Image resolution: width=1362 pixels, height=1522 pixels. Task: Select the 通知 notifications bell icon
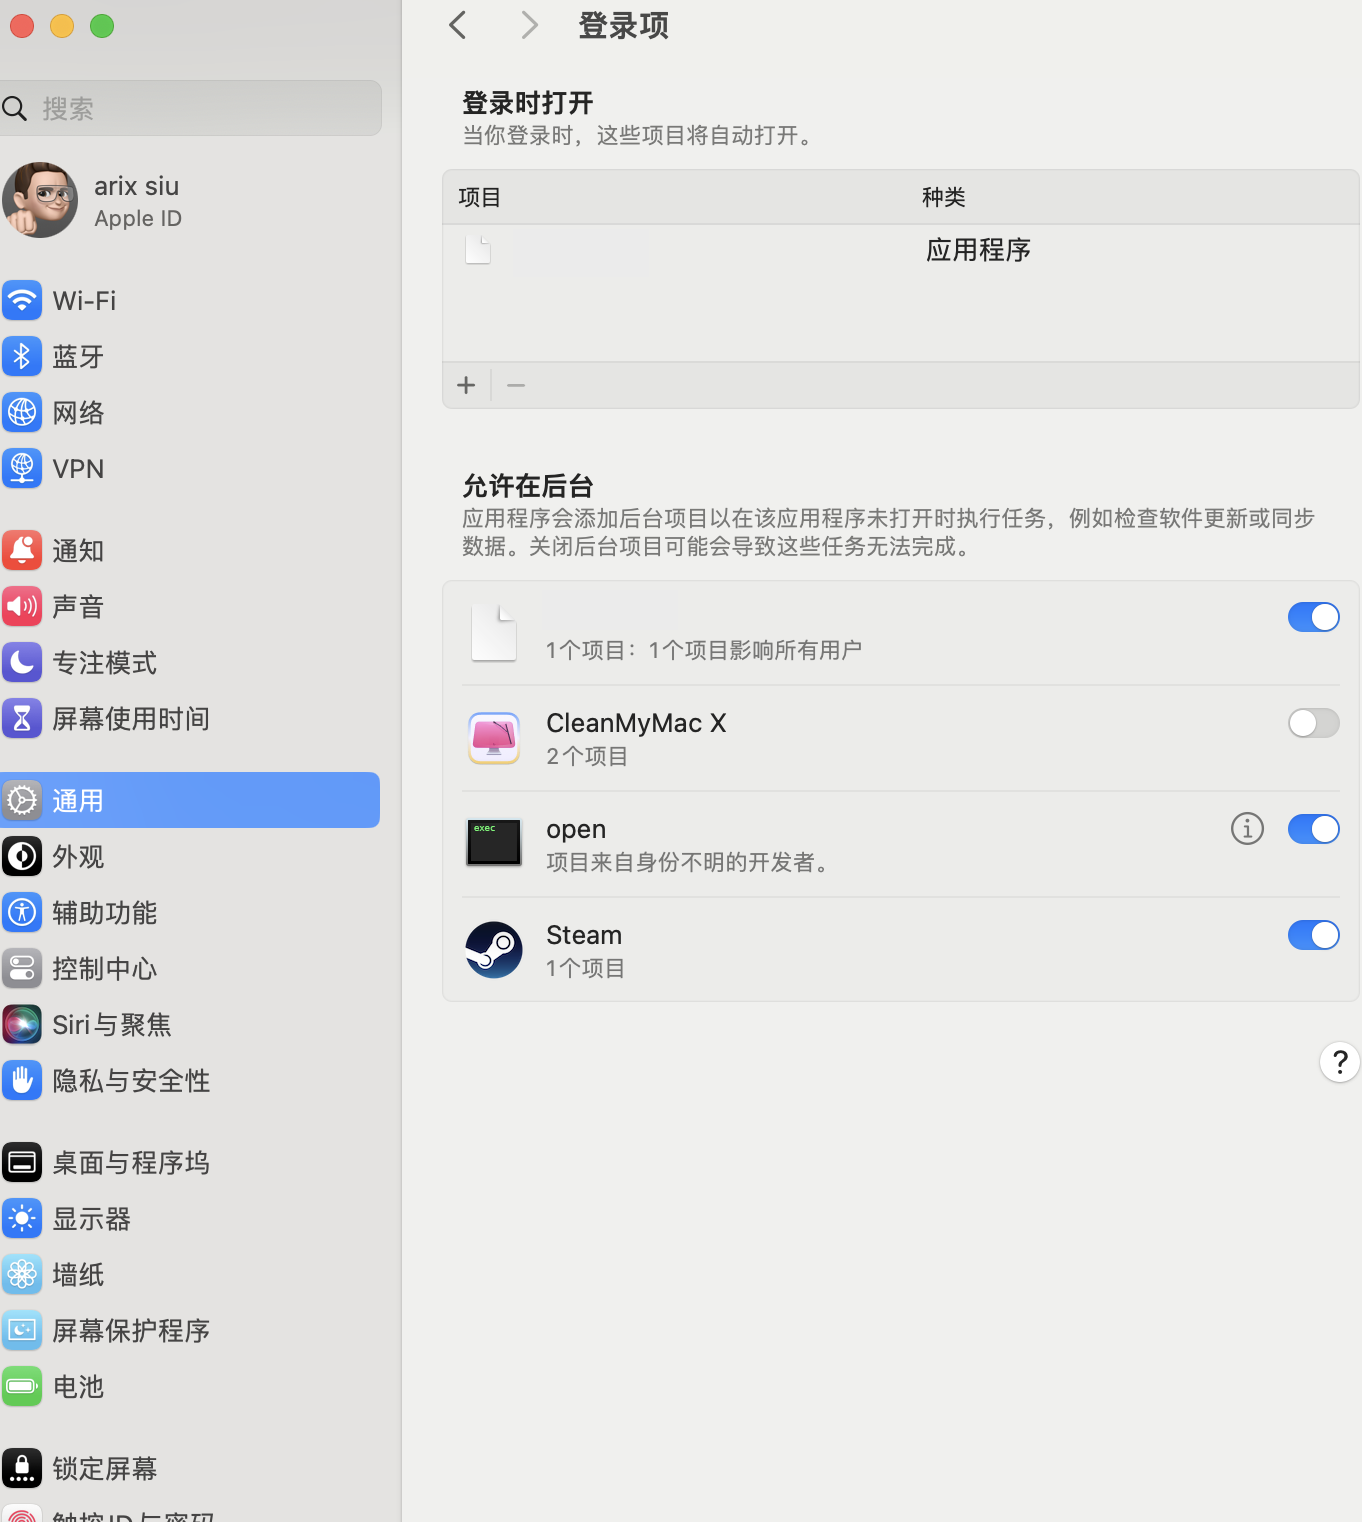22,550
